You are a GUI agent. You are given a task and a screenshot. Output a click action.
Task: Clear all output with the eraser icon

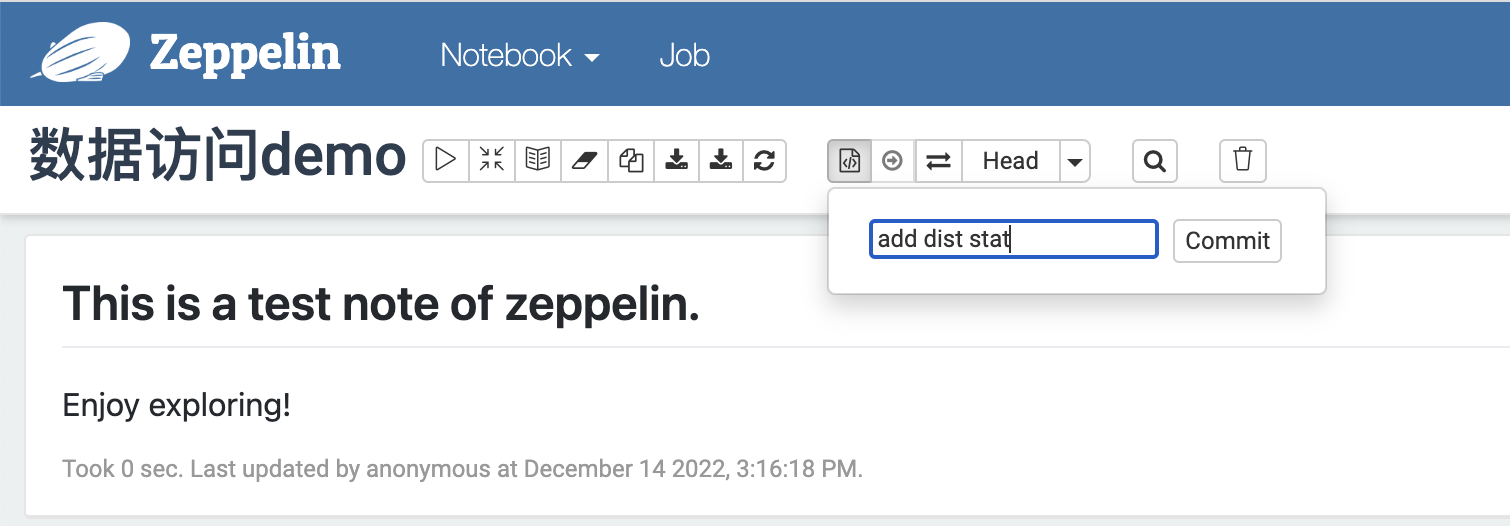point(585,160)
